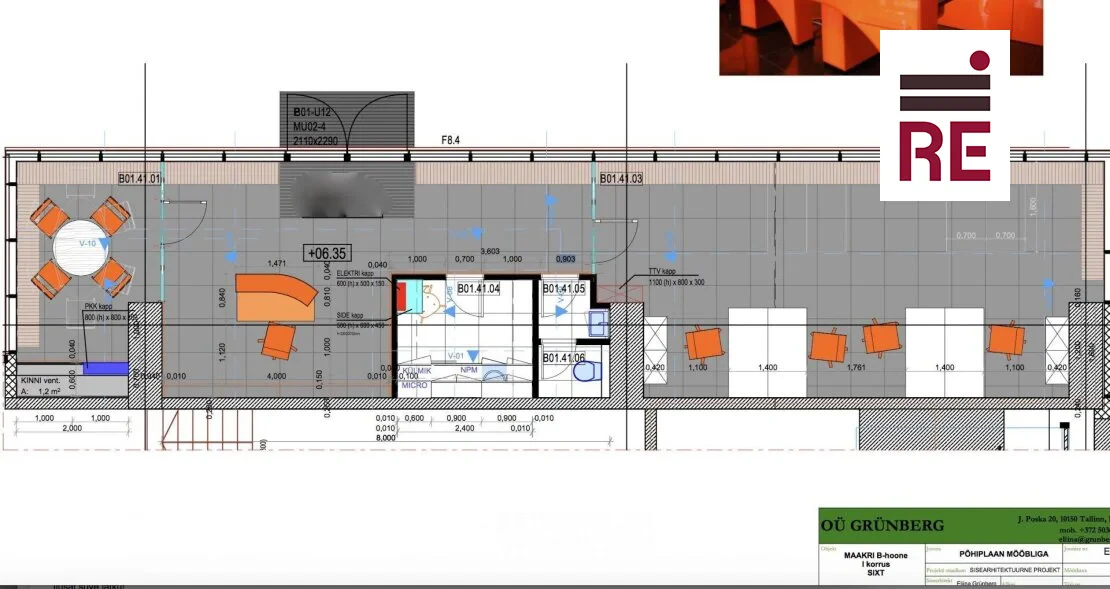Click the sink symbol in room B01.41.05

[x=597, y=323]
